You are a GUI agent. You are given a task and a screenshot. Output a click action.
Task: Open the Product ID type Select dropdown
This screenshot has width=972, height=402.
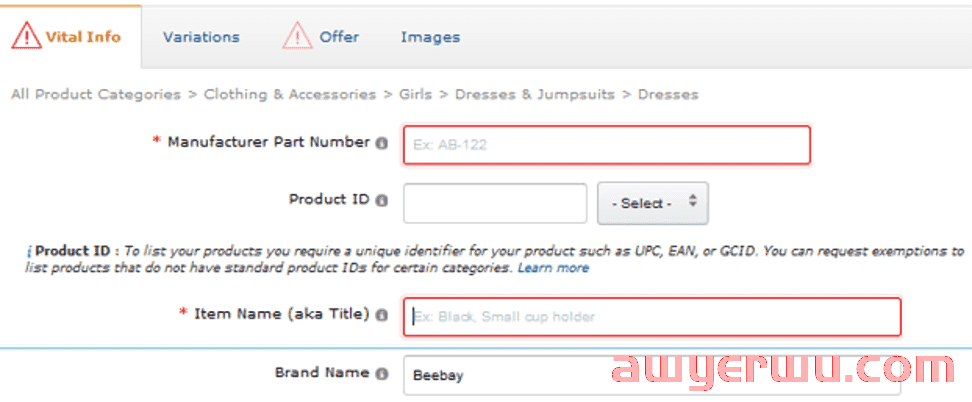pos(653,203)
